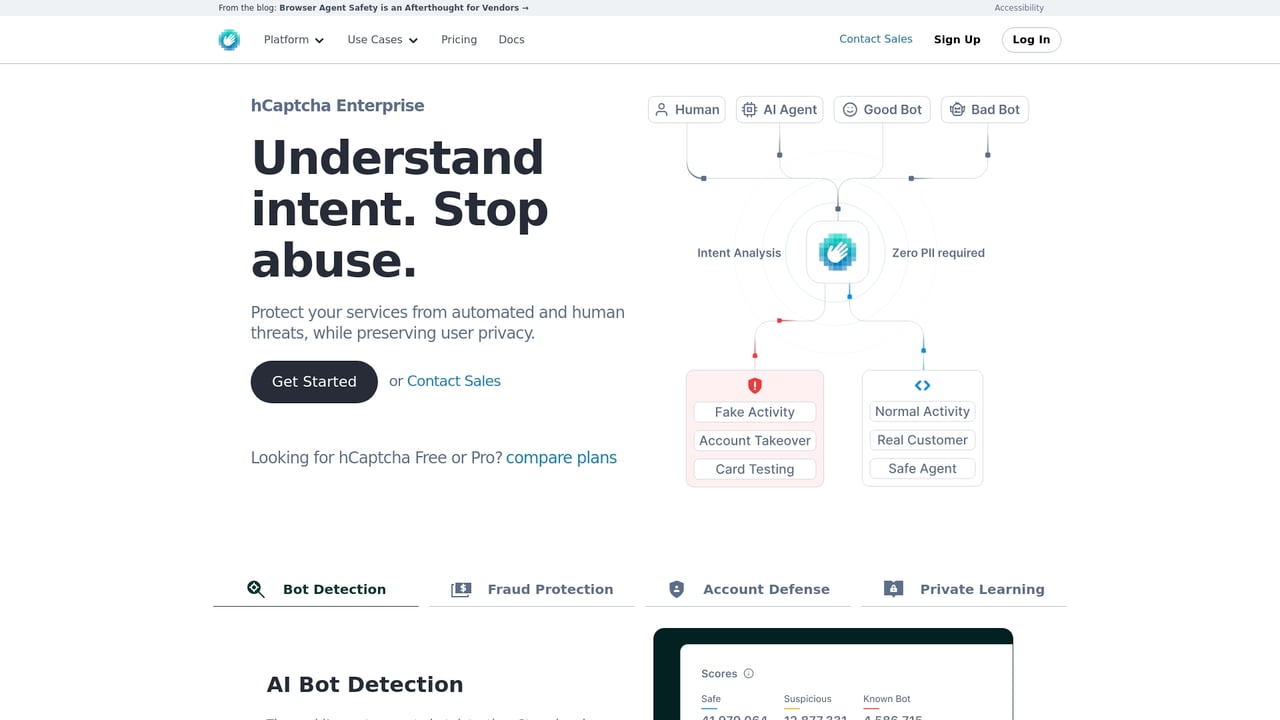Click the hCaptcha logo in the navbar

(x=229, y=40)
